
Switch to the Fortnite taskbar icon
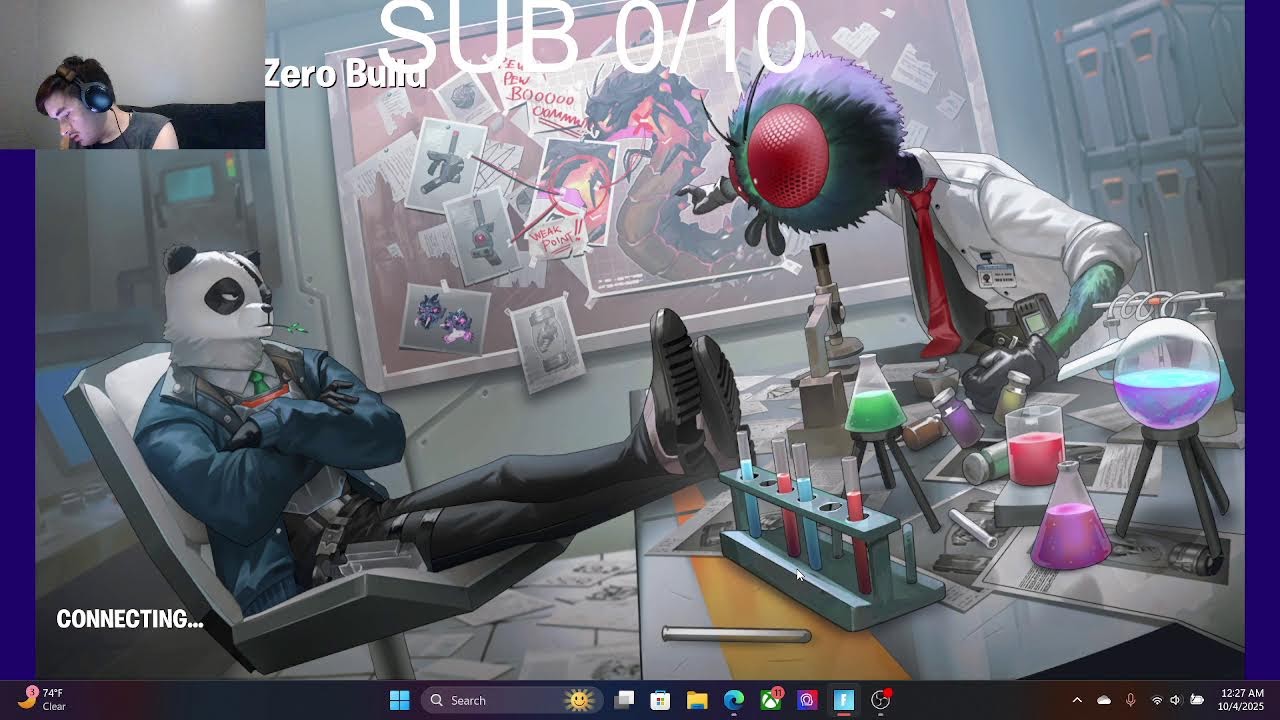point(844,700)
